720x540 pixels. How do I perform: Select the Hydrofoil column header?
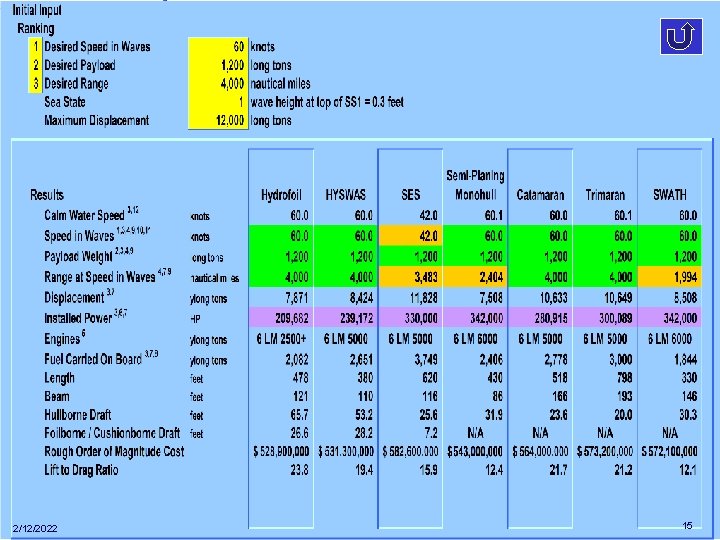point(281,195)
